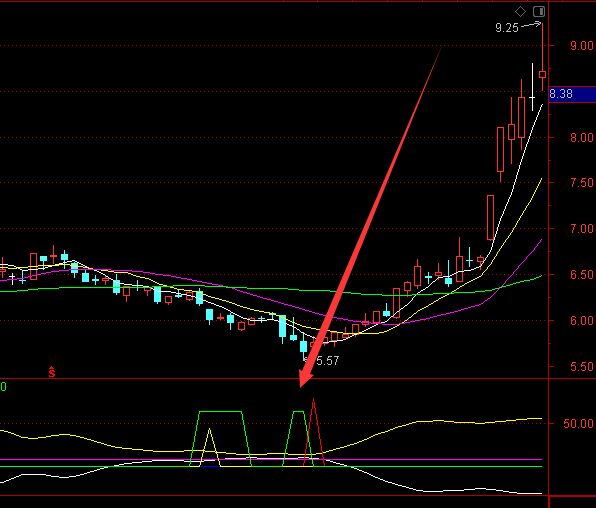Screen dimensions: 596x508
Task: Select the tall red candle near 7.00
Action: point(491,217)
